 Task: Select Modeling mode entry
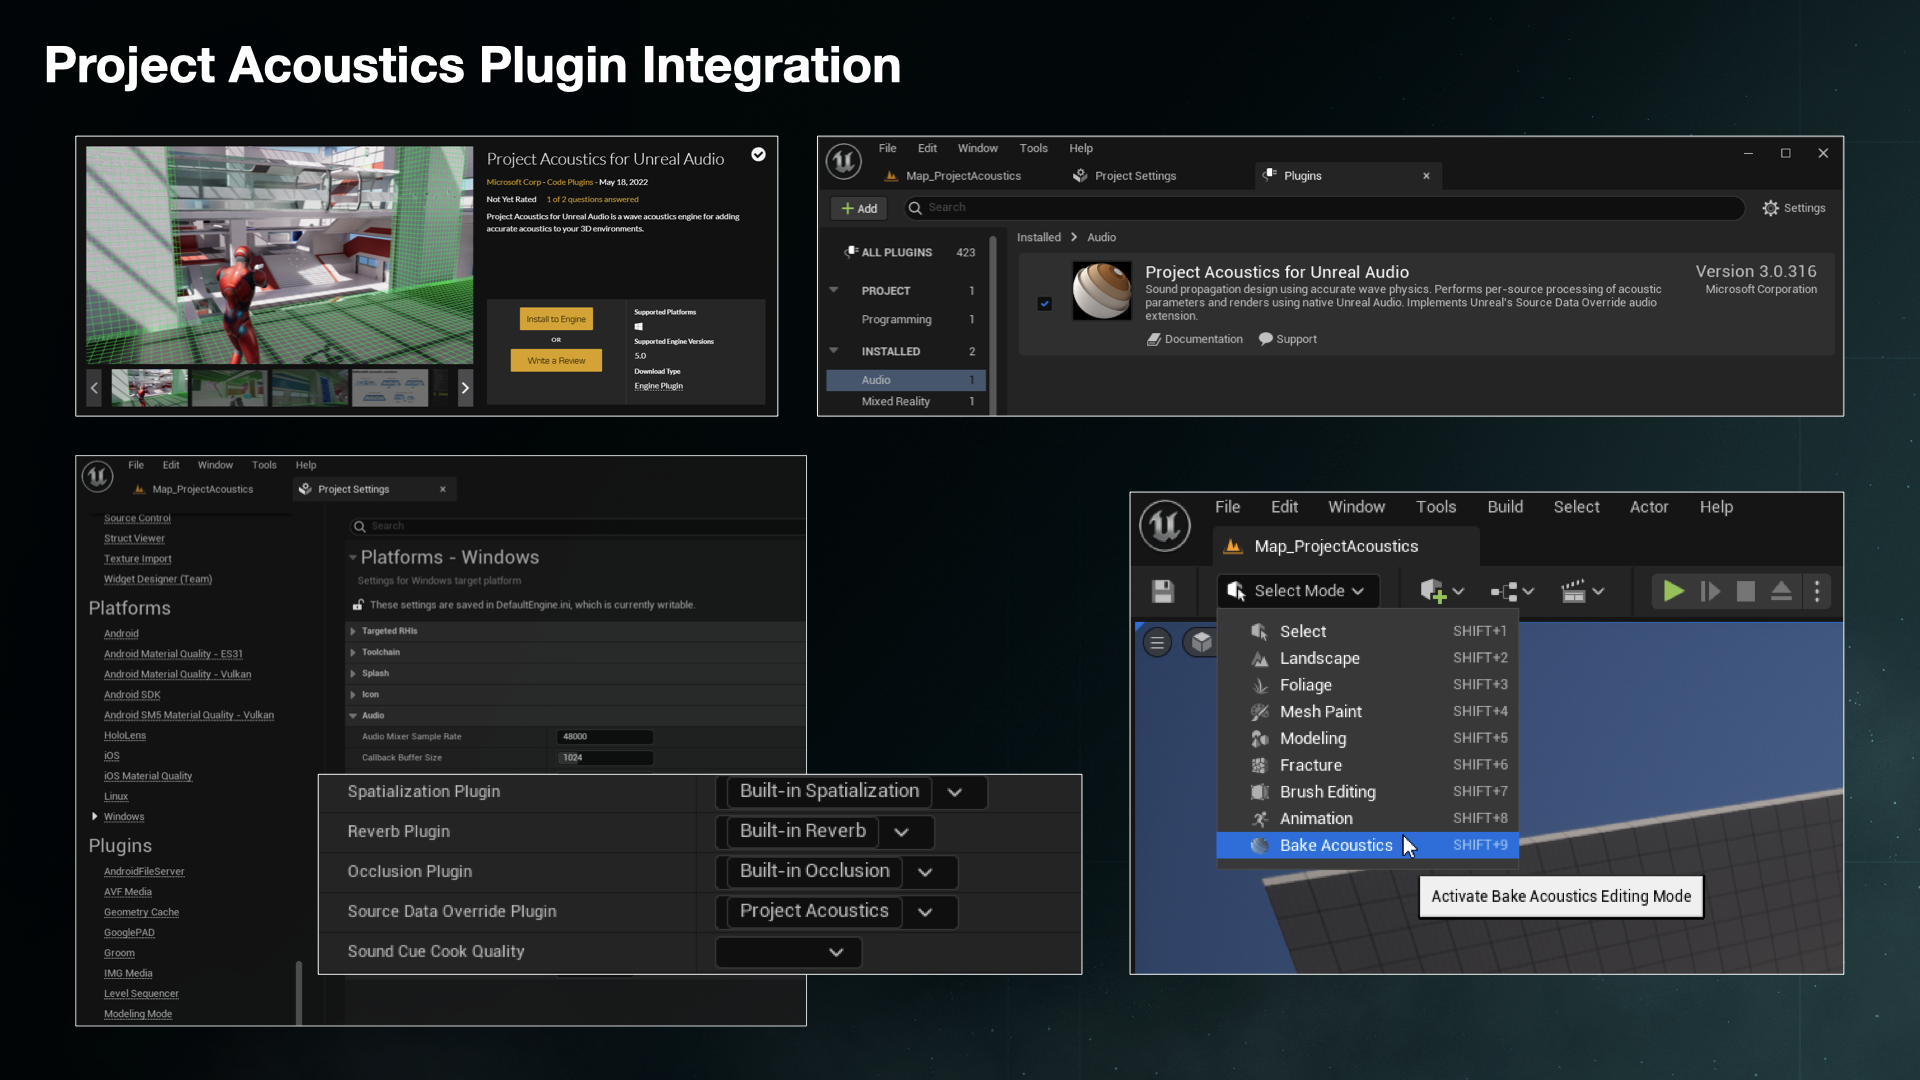[x=1368, y=738]
